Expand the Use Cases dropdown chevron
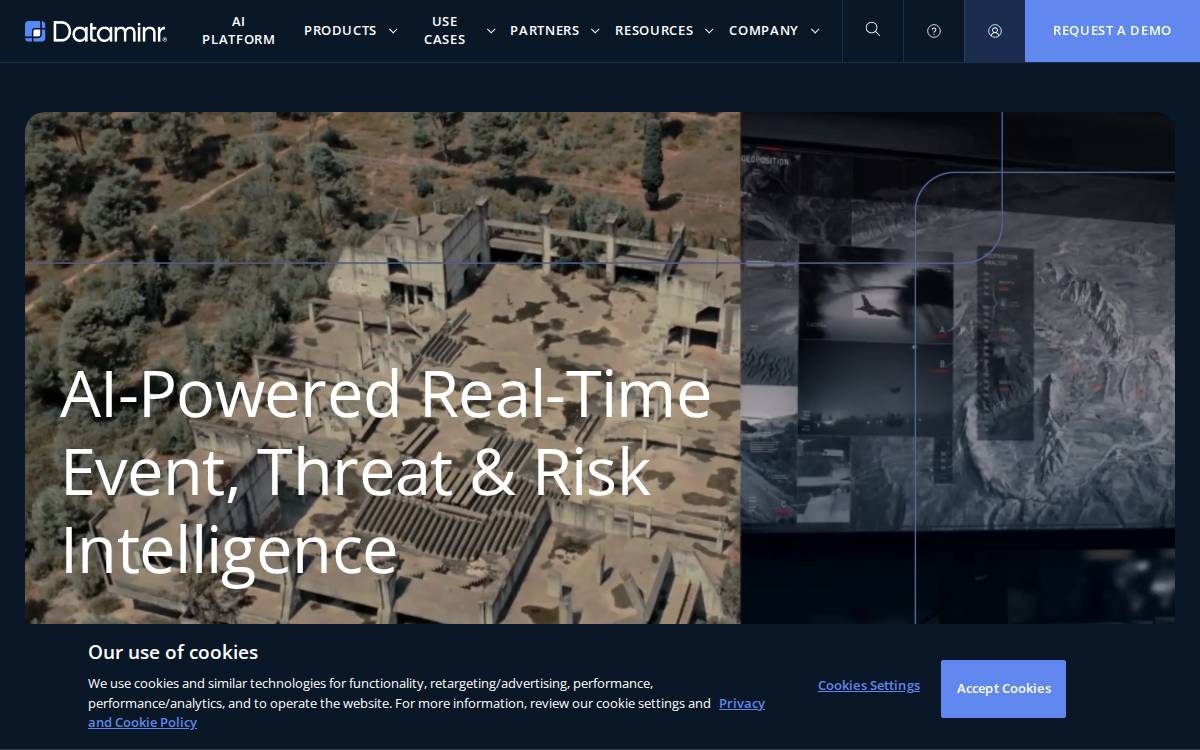1200x750 pixels. 491,31
